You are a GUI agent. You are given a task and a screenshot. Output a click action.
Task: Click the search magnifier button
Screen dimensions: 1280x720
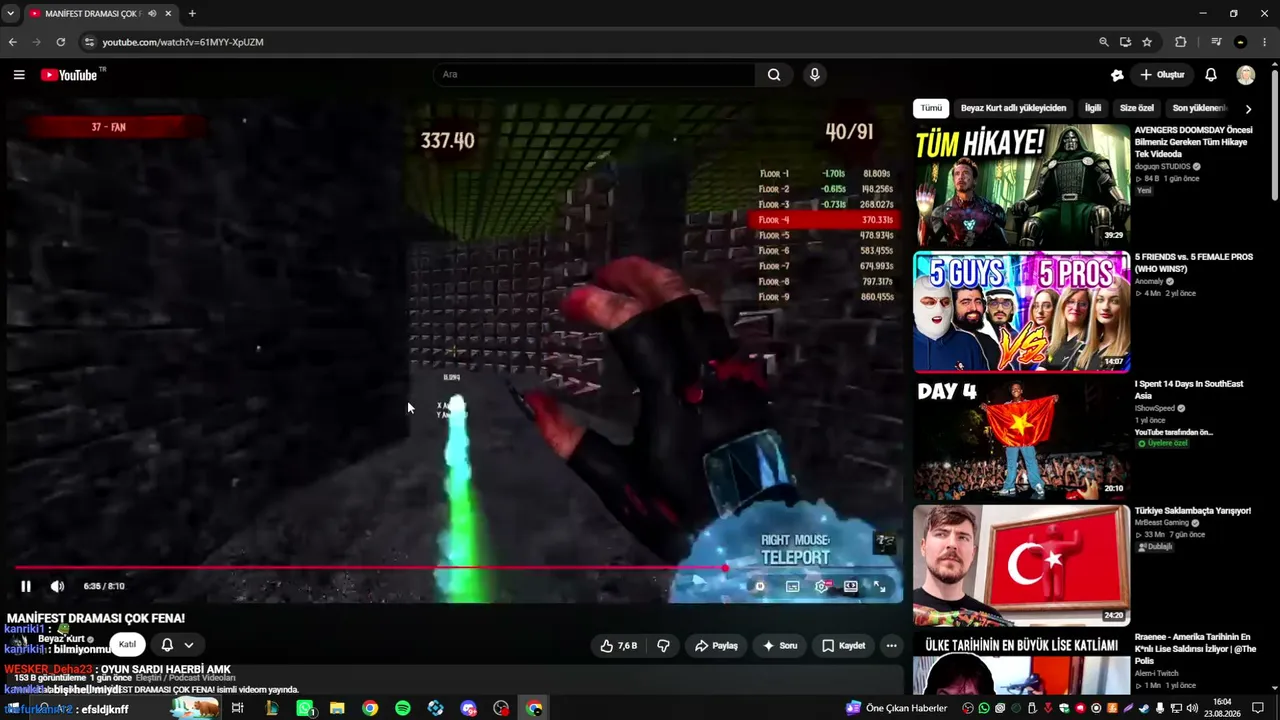click(x=774, y=75)
